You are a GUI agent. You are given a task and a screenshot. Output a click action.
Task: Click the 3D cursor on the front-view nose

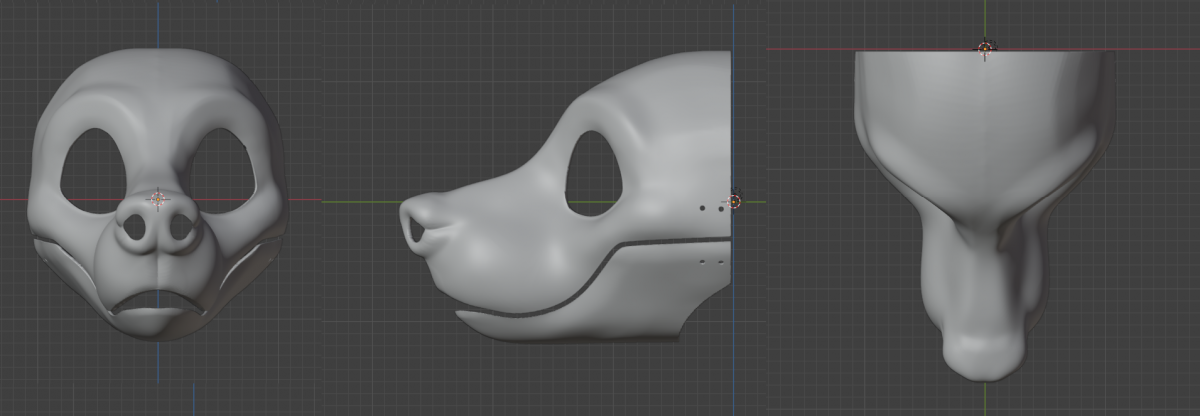pyautogui.click(x=157, y=199)
